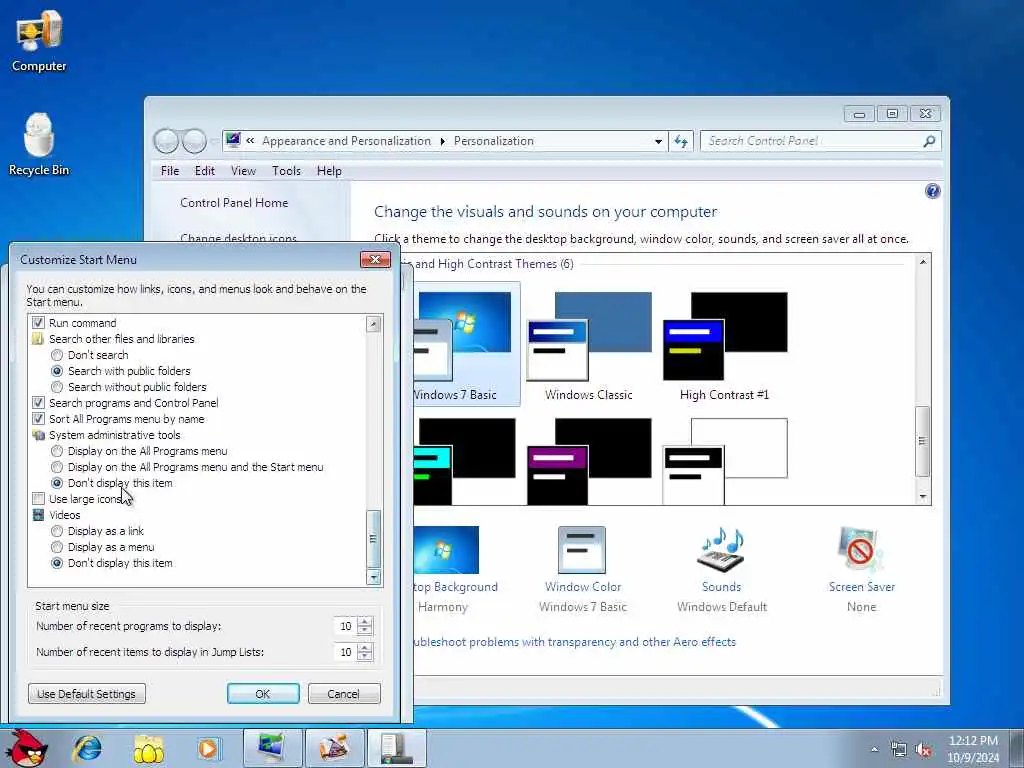Select Search without public folders

57,387
